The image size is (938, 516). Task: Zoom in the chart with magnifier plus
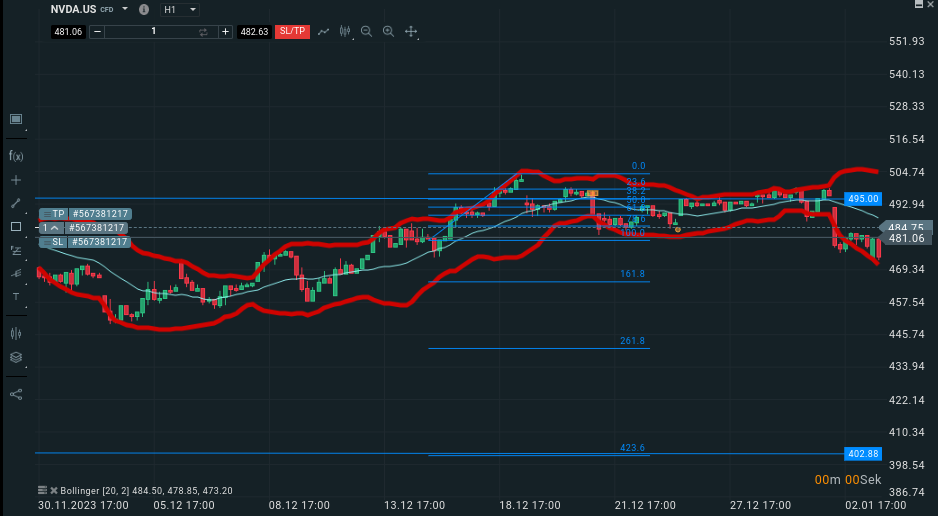click(389, 32)
